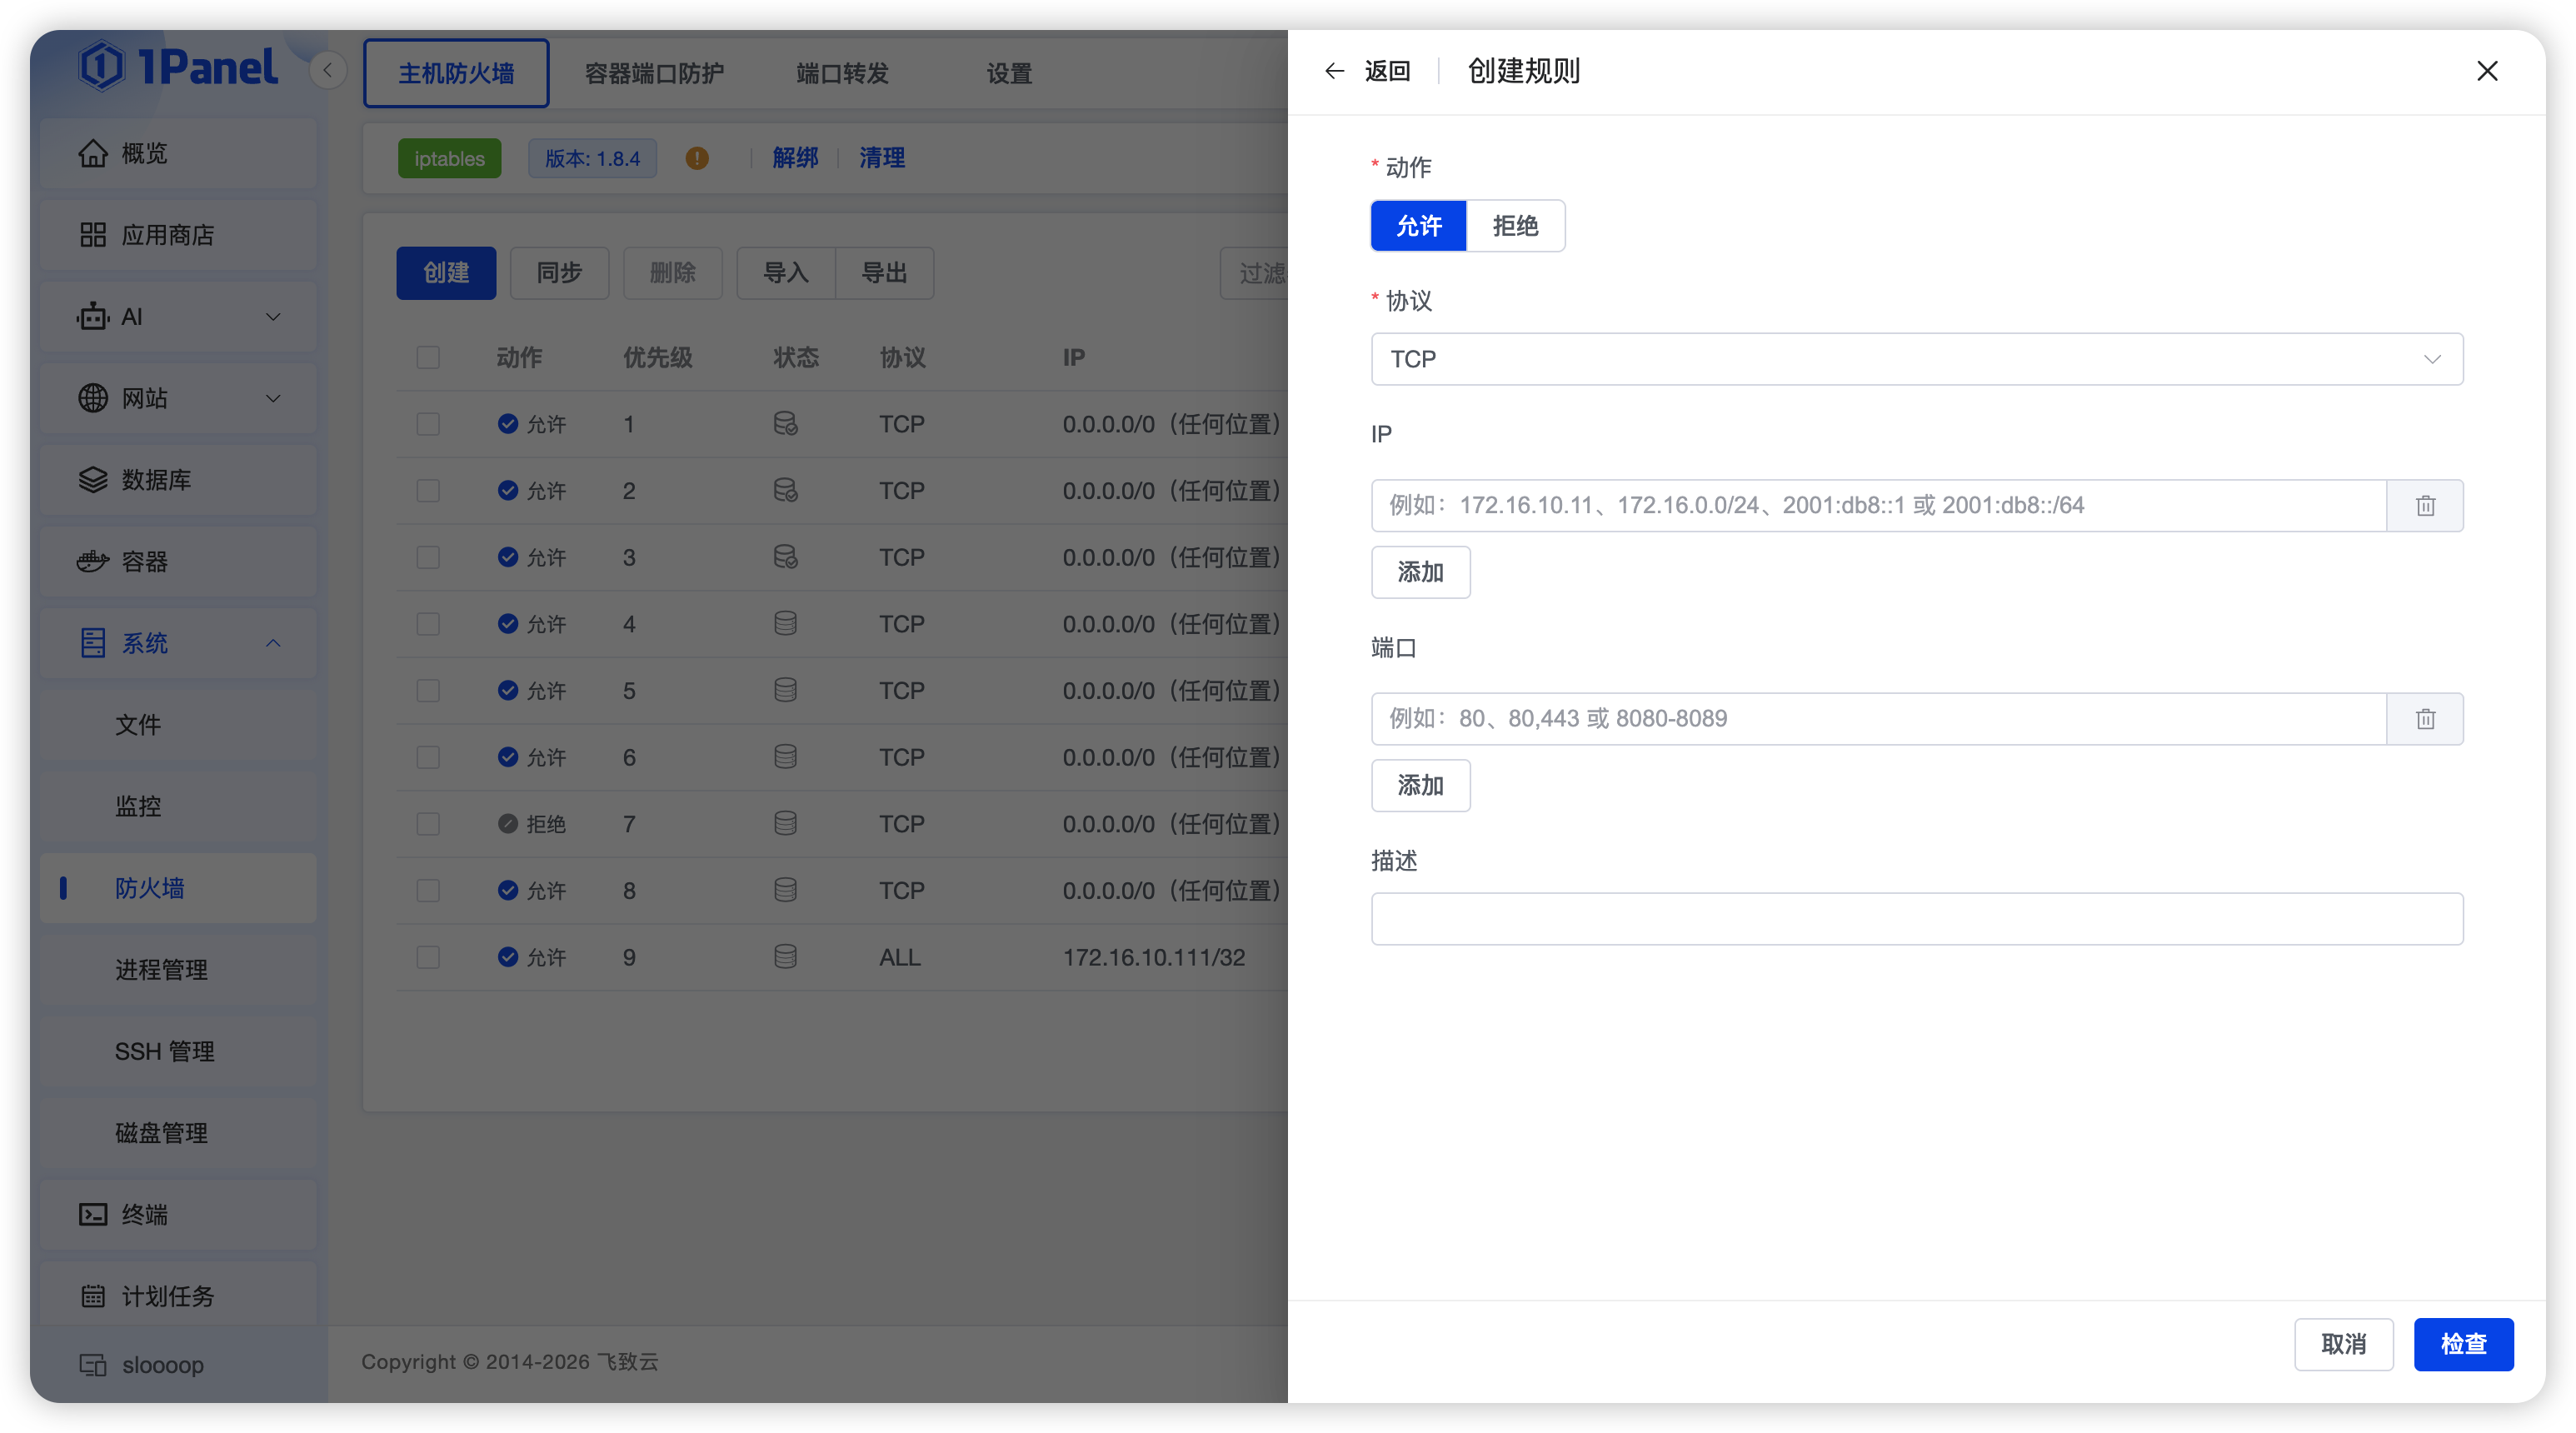This screenshot has width=2576, height=1433.
Task: Open 应用商店 via its grid icon
Action: (x=93, y=235)
